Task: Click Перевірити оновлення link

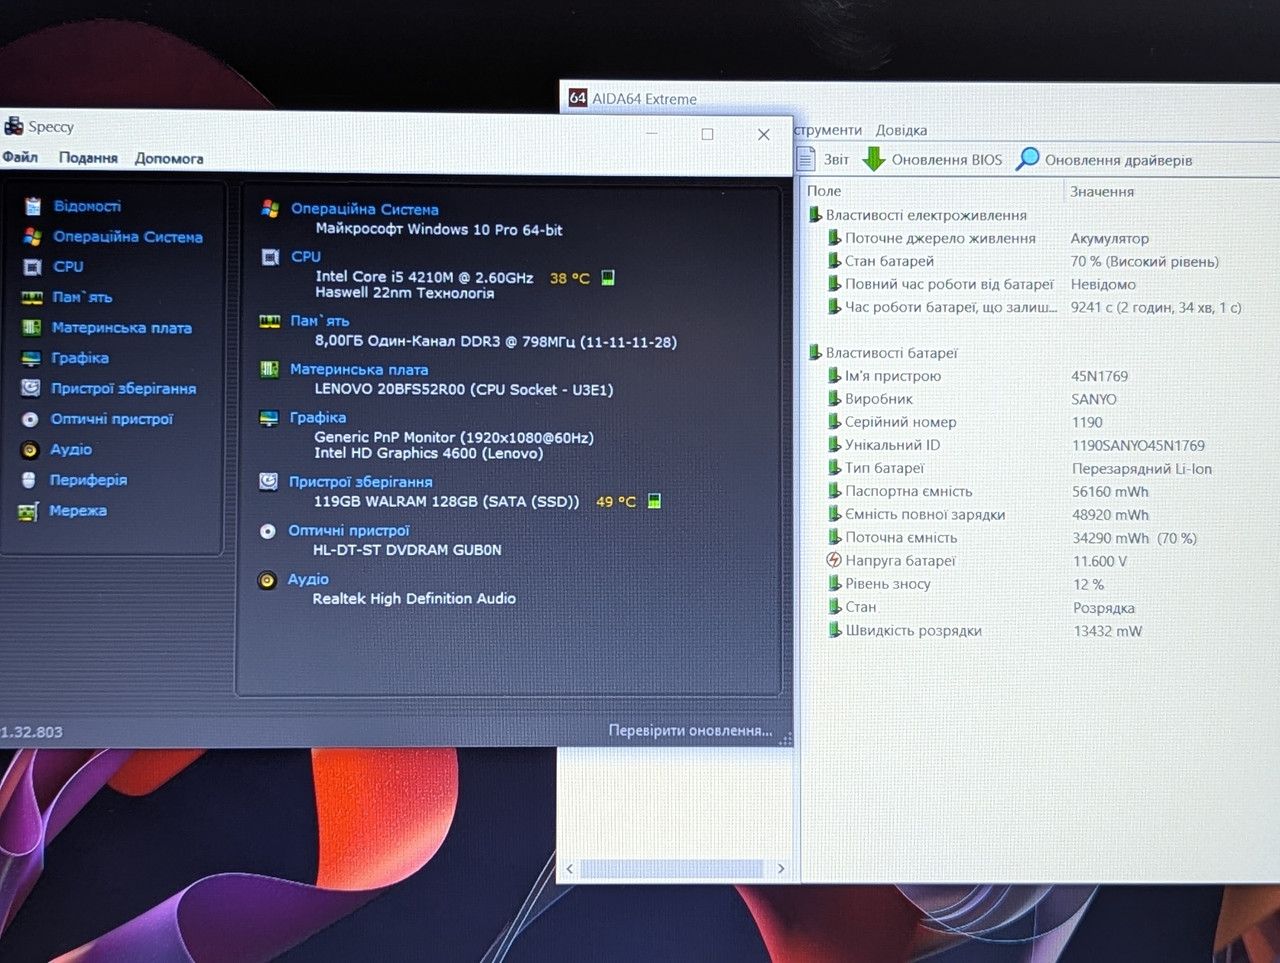Action: [x=690, y=731]
